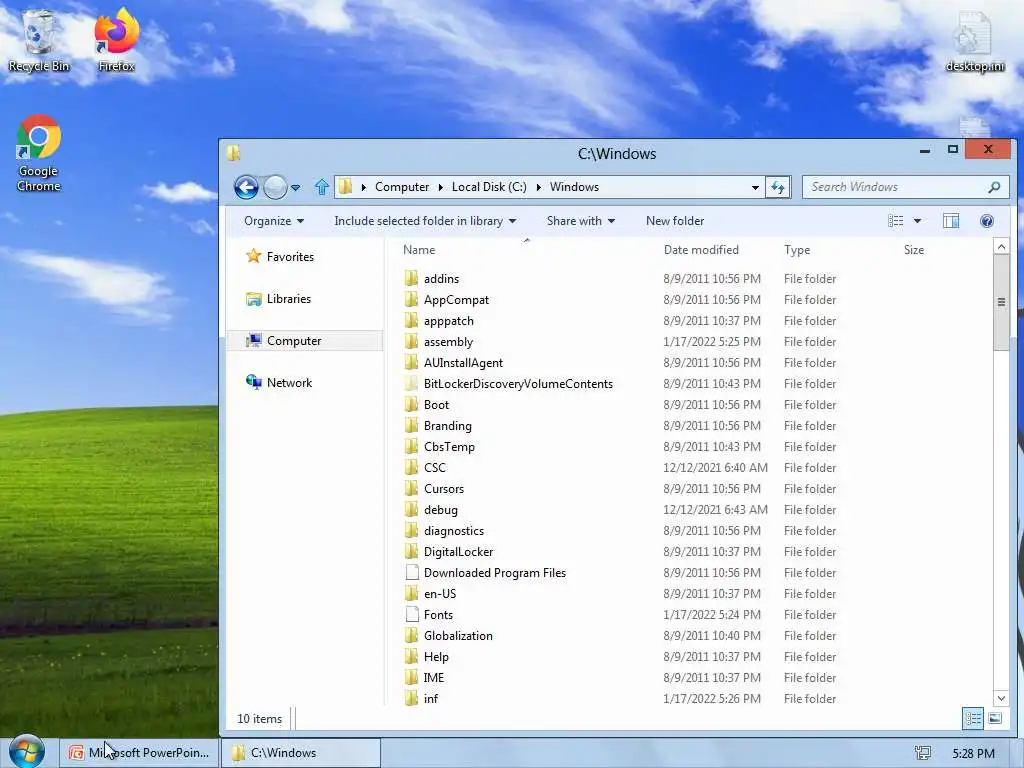This screenshot has width=1024, height=768.
Task: Switch to details view in status bar
Action: tap(973, 719)
